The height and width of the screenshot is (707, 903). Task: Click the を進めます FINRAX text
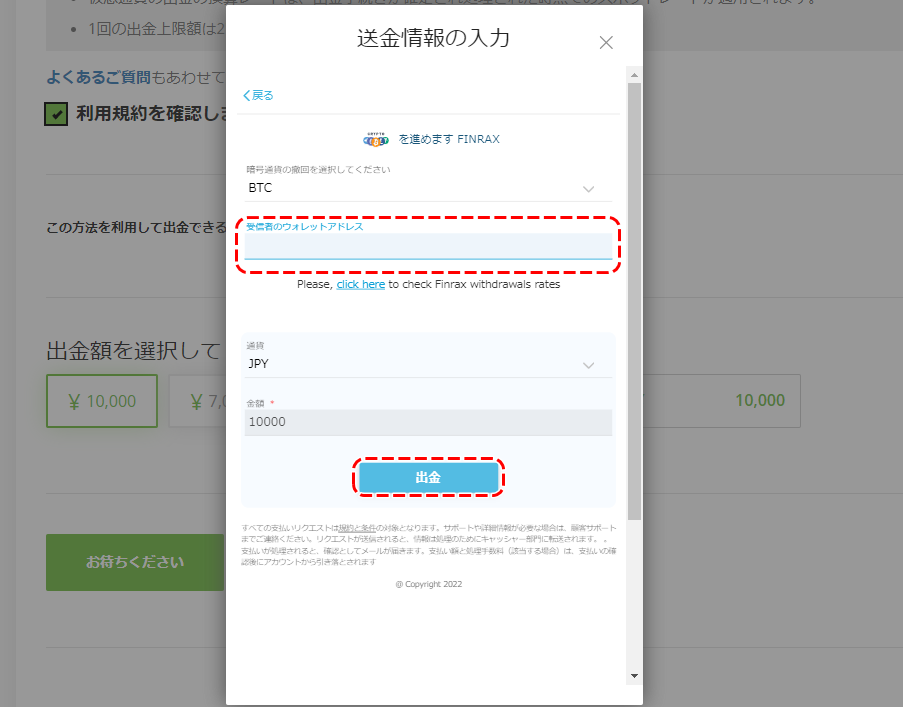coord(449,139)
